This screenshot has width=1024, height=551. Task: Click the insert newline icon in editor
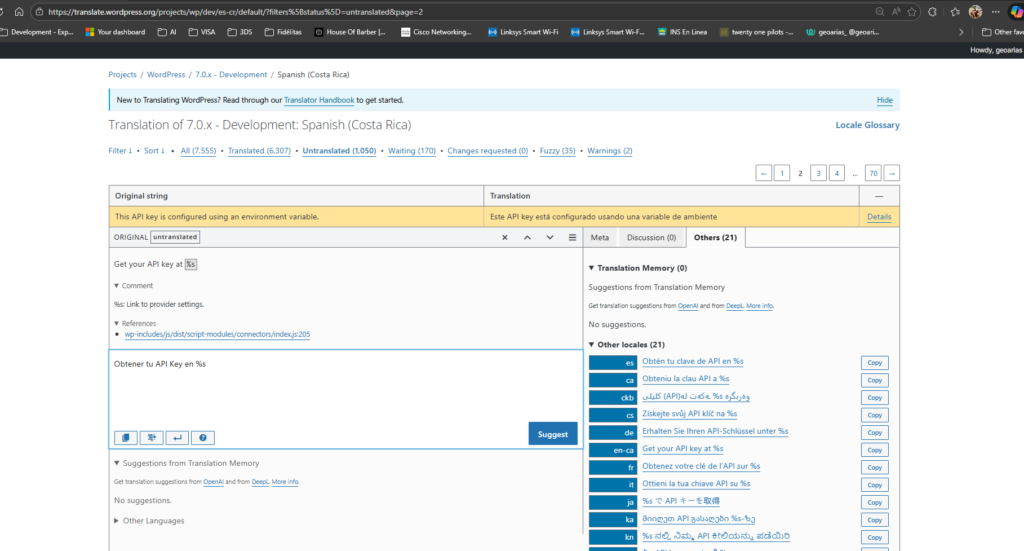177,437
